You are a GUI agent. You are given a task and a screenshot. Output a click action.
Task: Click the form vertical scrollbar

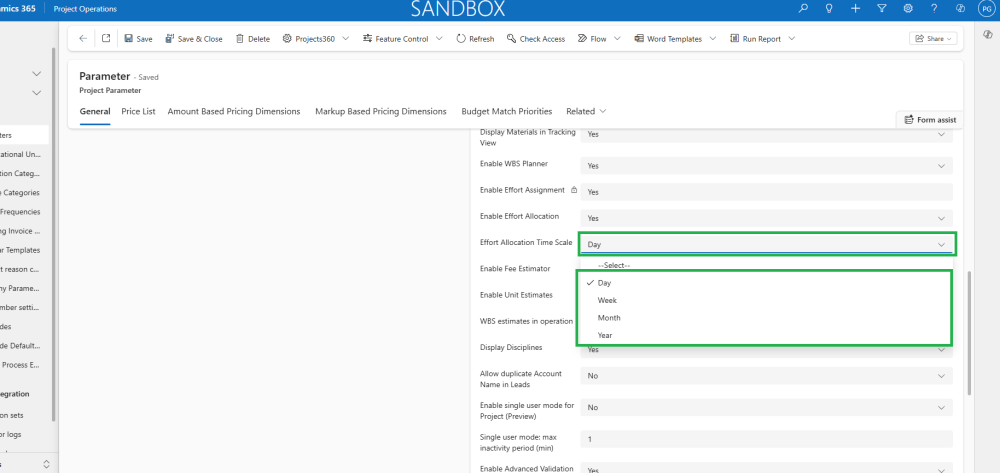(x=969, y=333)
